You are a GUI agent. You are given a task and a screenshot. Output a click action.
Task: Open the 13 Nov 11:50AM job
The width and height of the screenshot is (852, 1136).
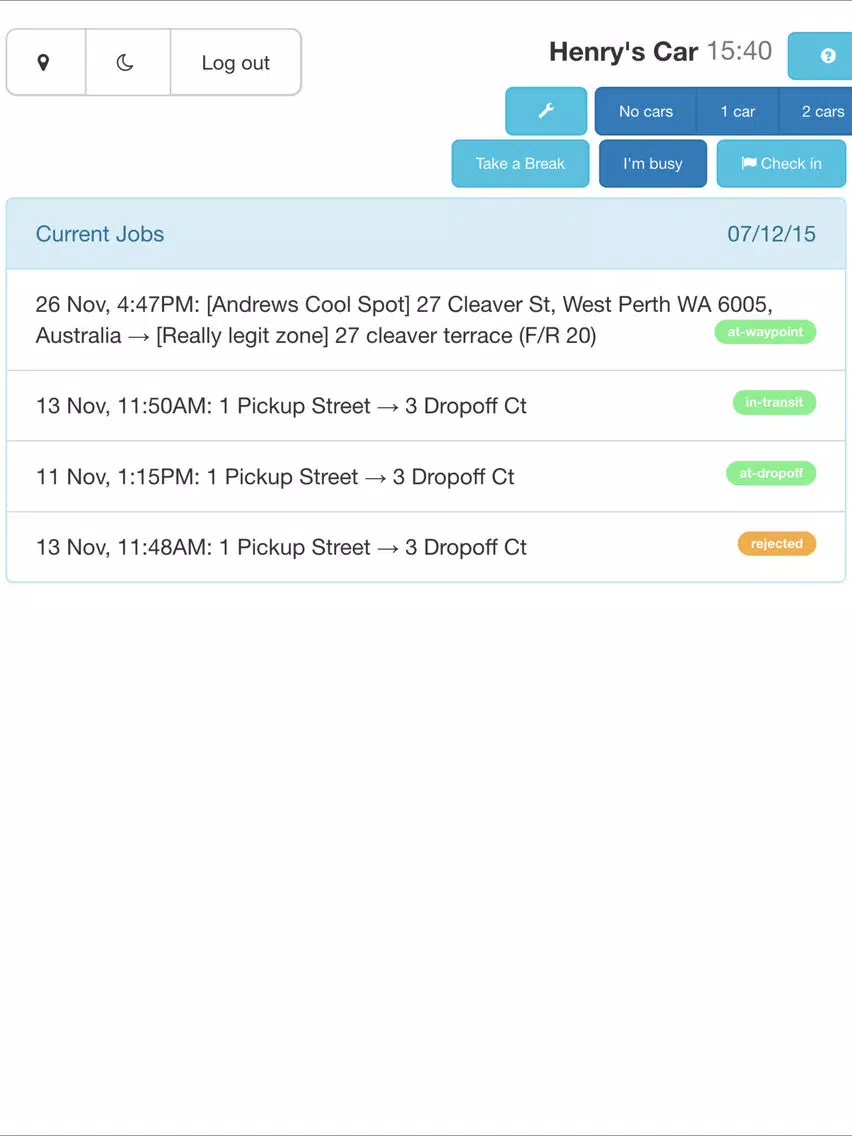coord(426,406)
